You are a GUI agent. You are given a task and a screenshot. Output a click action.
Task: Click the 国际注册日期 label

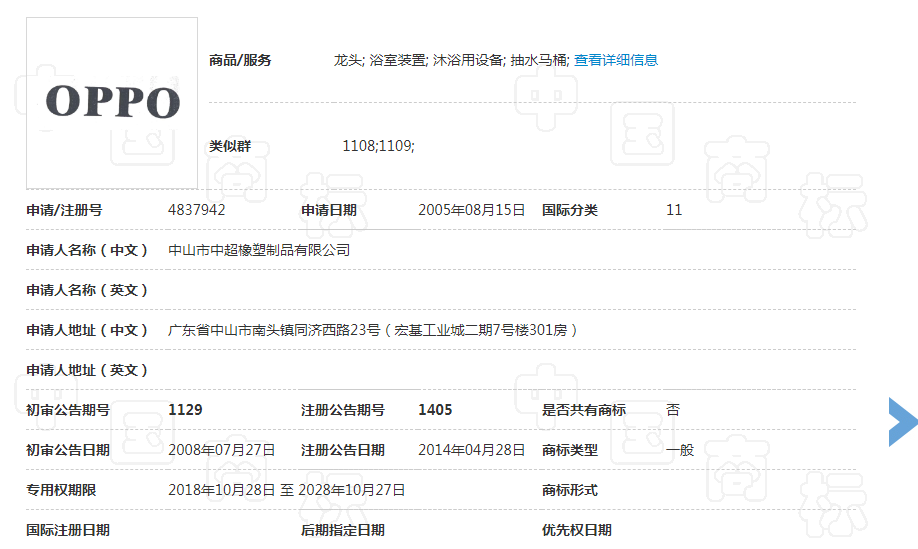click(68, 530)
